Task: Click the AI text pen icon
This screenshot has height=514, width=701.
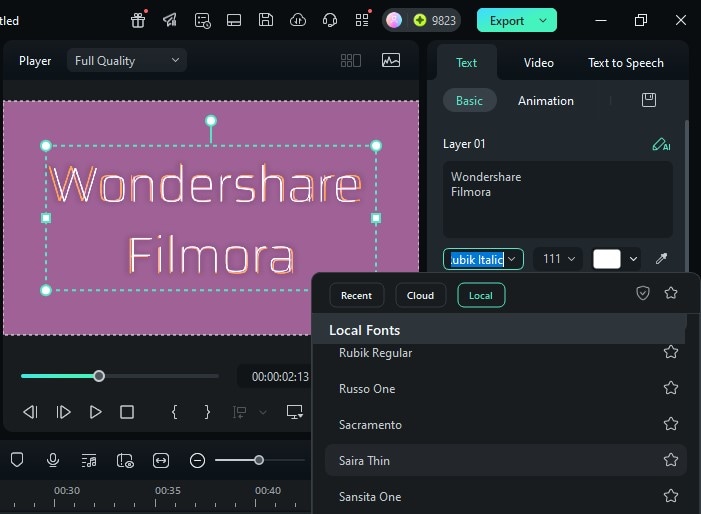Action: click(661, 144)
